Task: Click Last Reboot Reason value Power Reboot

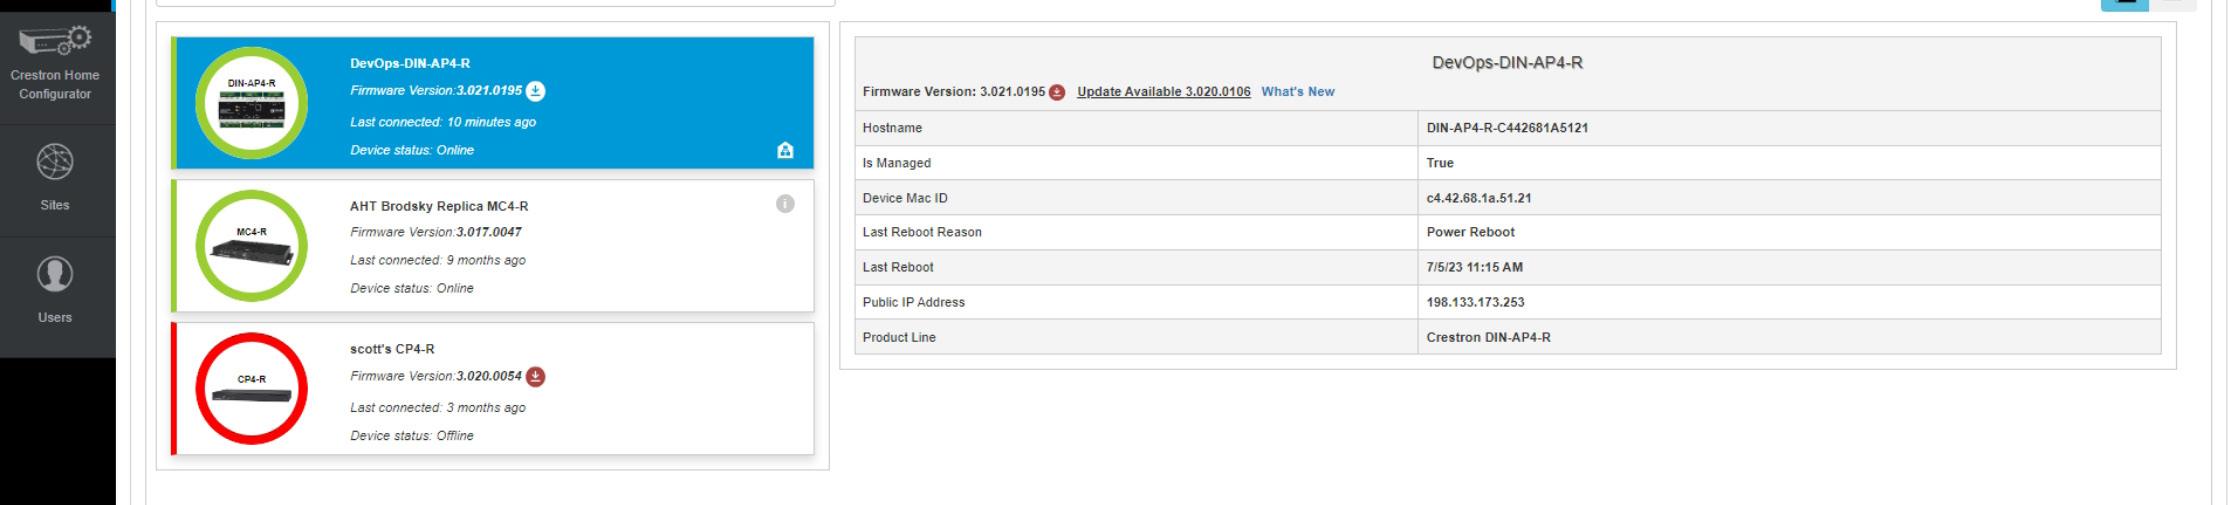Action: click(1470, 232)
